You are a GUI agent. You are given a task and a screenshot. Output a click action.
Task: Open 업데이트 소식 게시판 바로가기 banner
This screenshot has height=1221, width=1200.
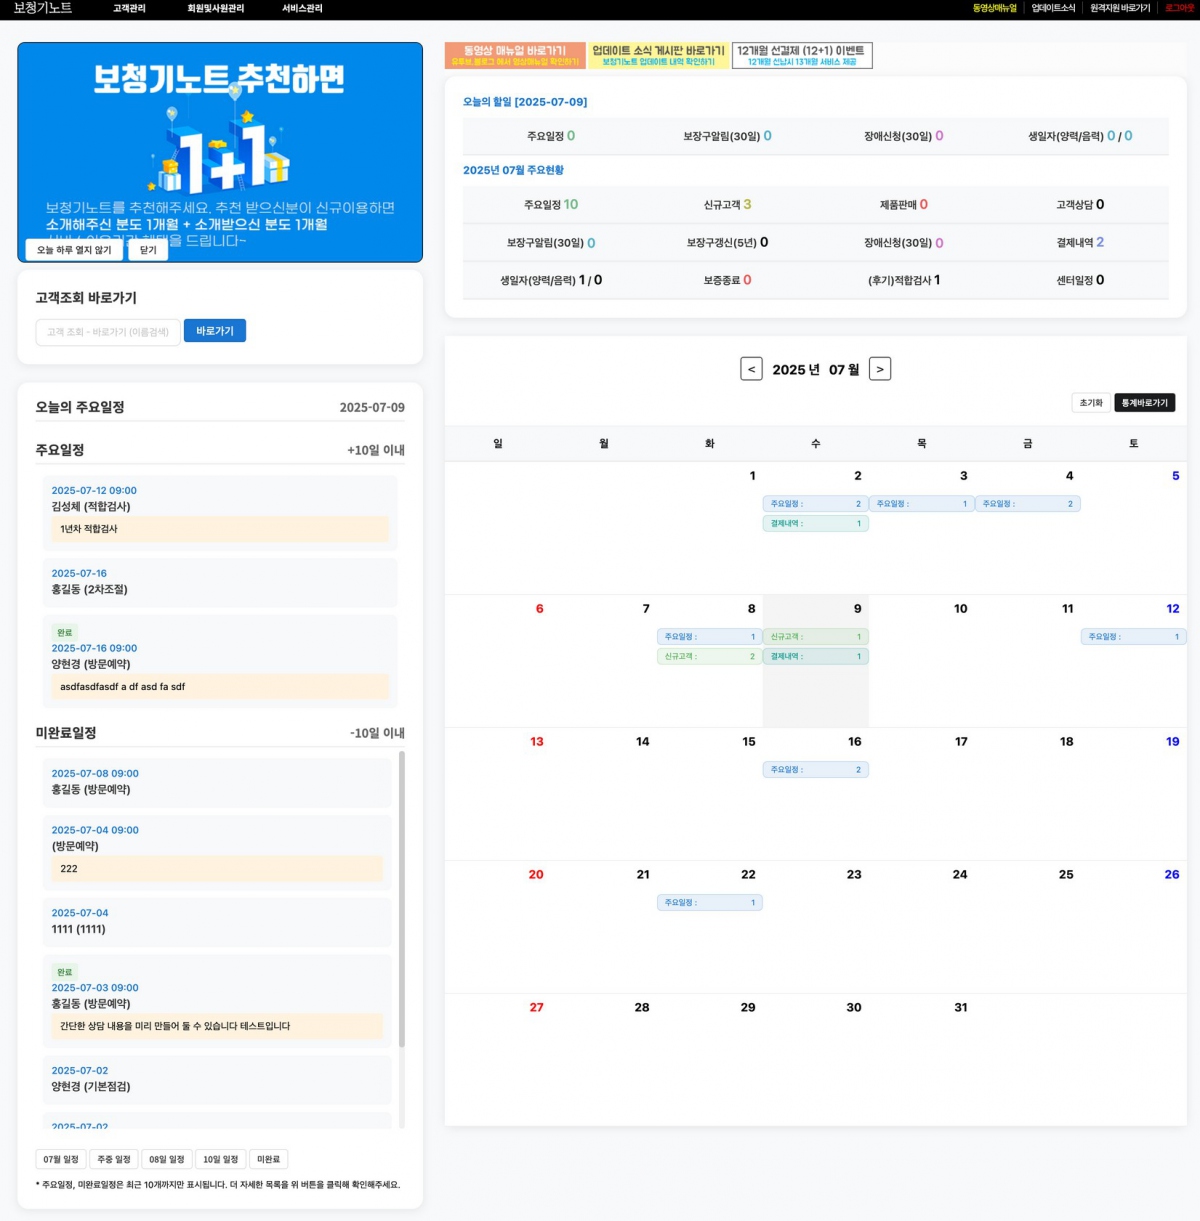(658, 55)
